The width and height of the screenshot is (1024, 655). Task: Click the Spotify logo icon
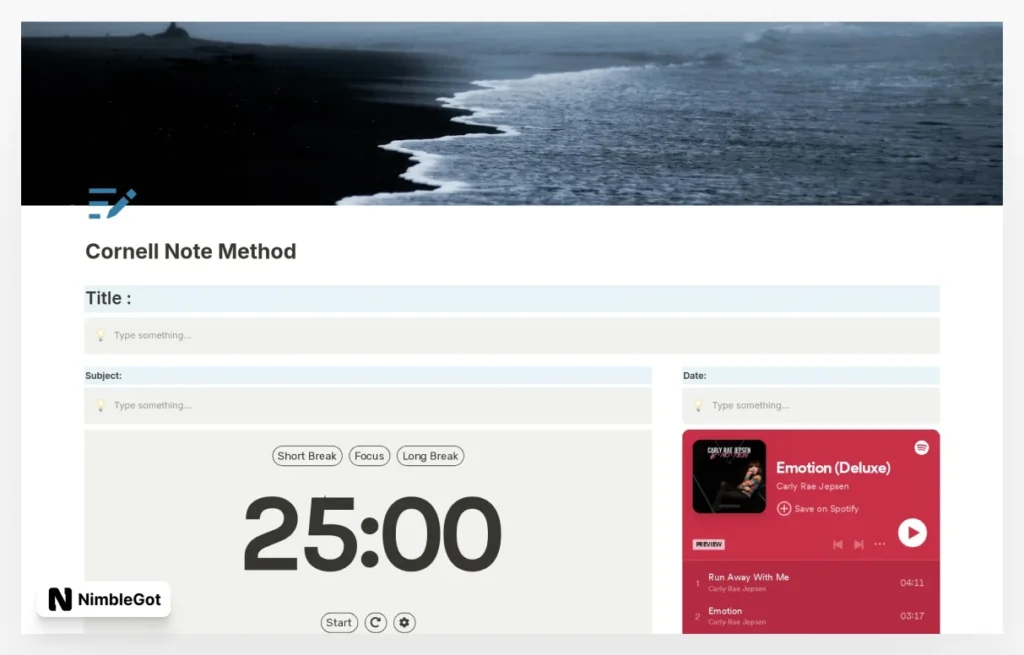tap(921, 447)
